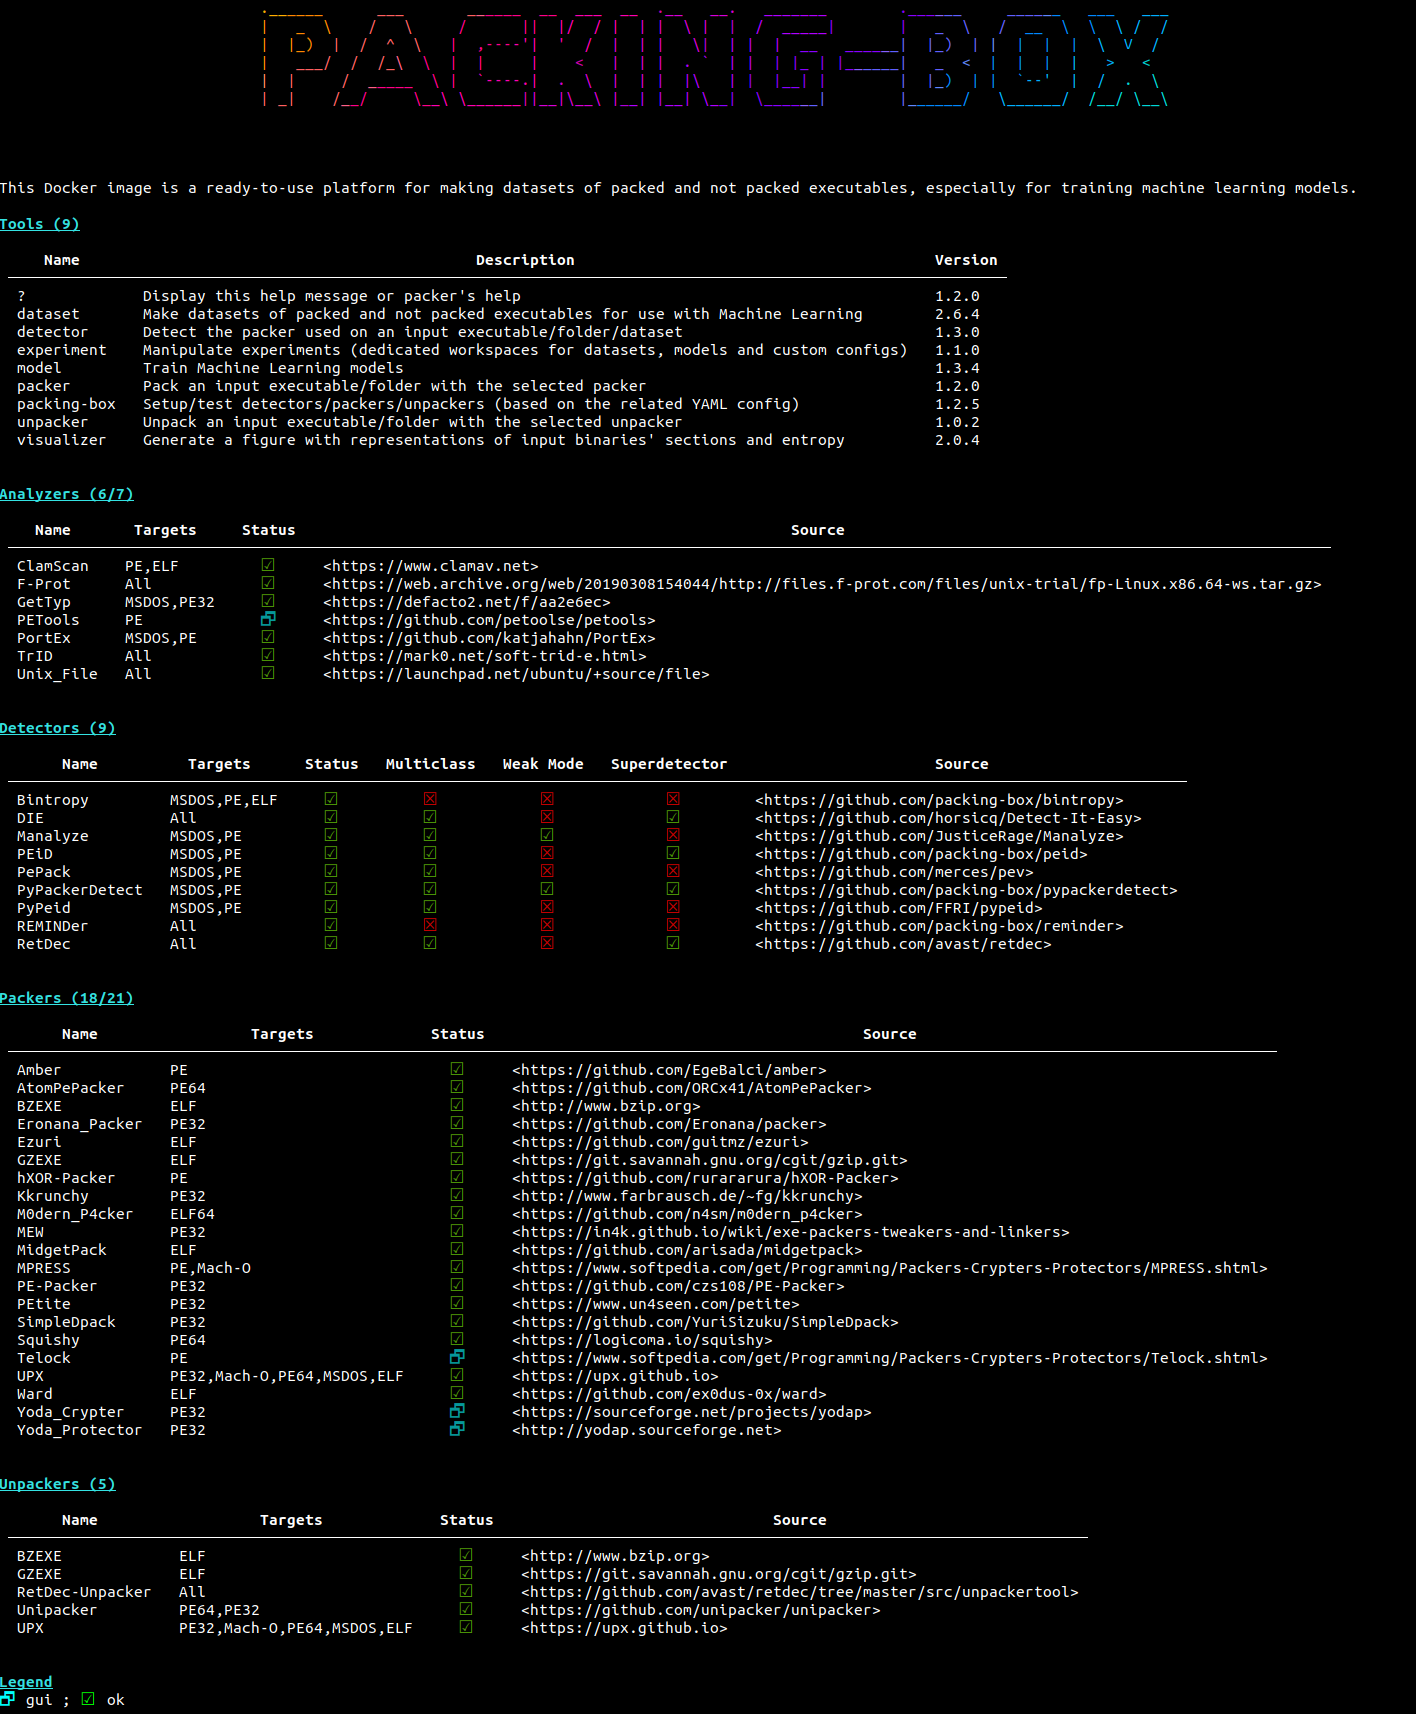The height and width of the screenshot is (1714, 1416).
Task: Select MPRESS targets 'PE,Mach-O'
Action: click(210, 1268)
